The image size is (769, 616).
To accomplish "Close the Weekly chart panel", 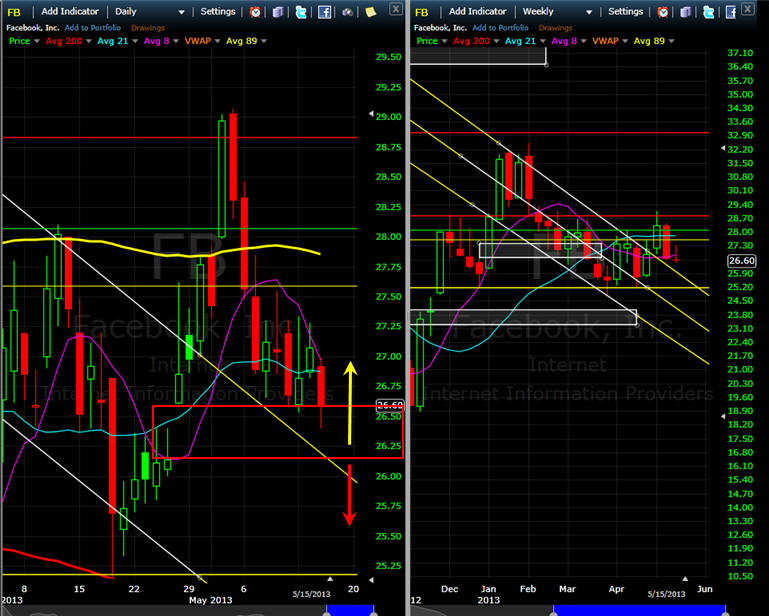I will point(747,8).
